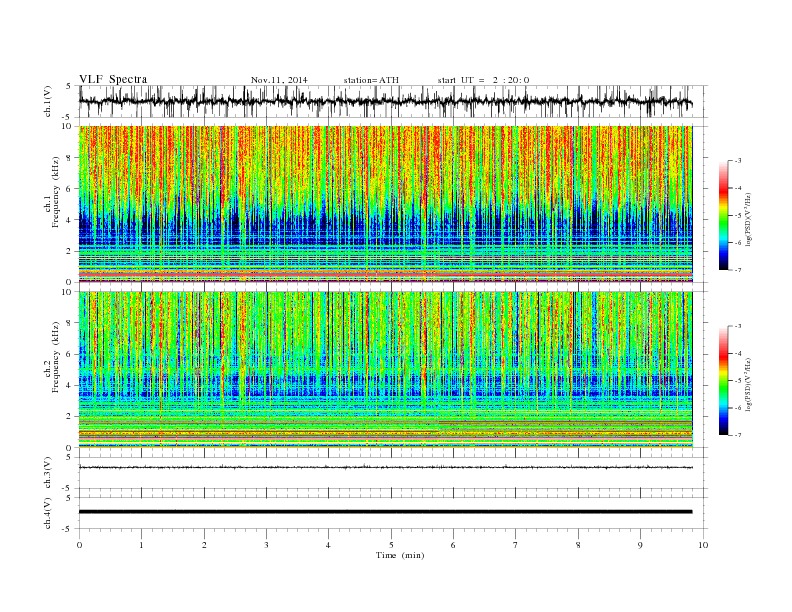Click the "5" tick on the Time axis

(x=391, y=545)
